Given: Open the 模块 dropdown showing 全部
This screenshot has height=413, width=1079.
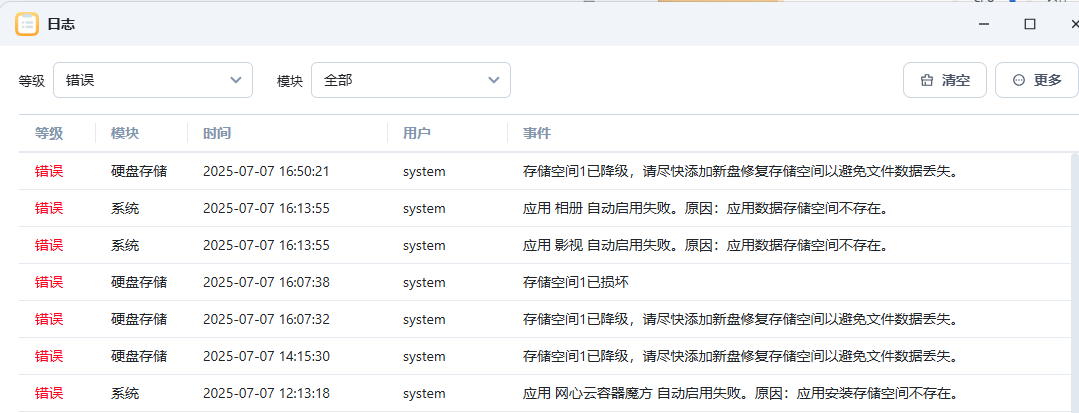Looking at the screenshot, I should click(x=411, y=80).
